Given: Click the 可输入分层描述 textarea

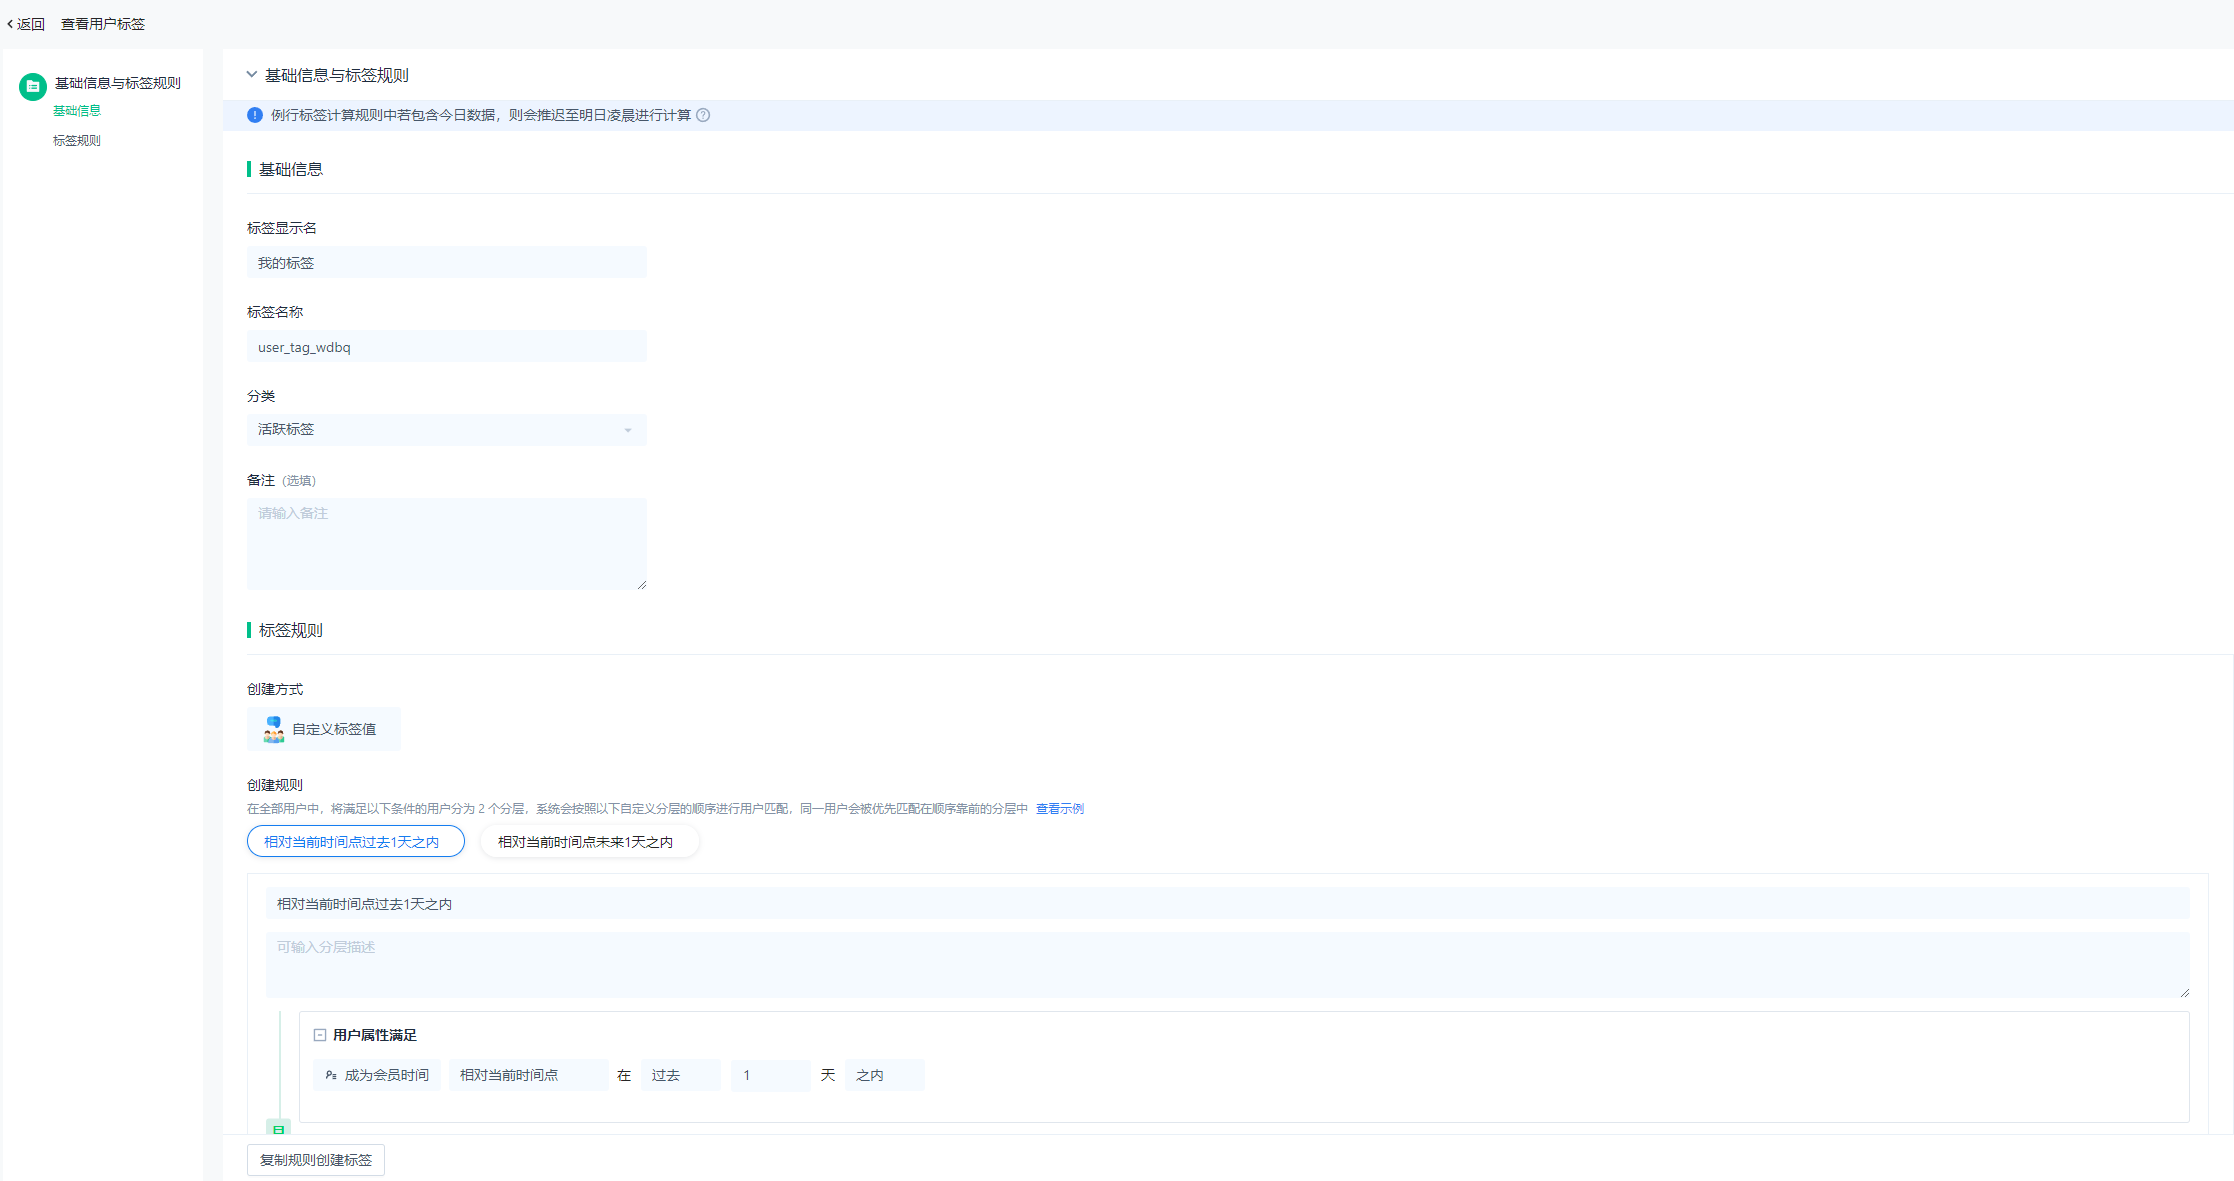Looking at the screenshot, I should 1228,965.
